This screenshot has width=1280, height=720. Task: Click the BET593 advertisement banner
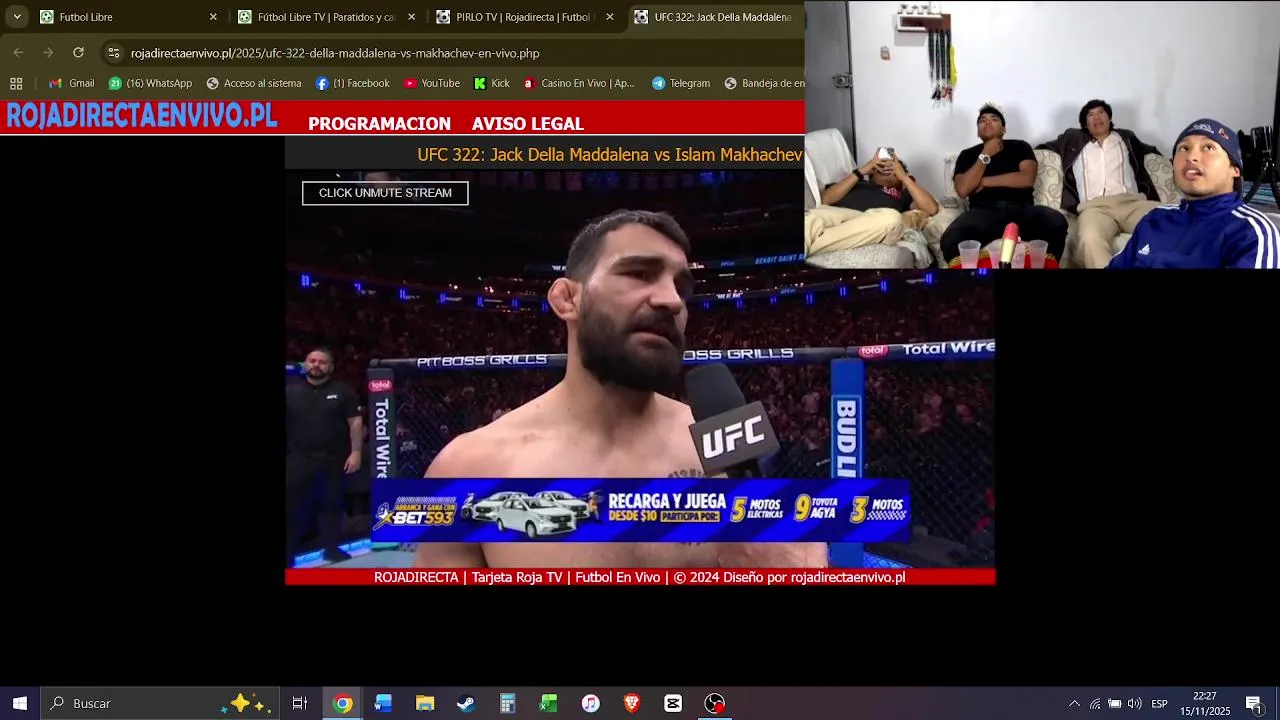[x=640, y=511]
